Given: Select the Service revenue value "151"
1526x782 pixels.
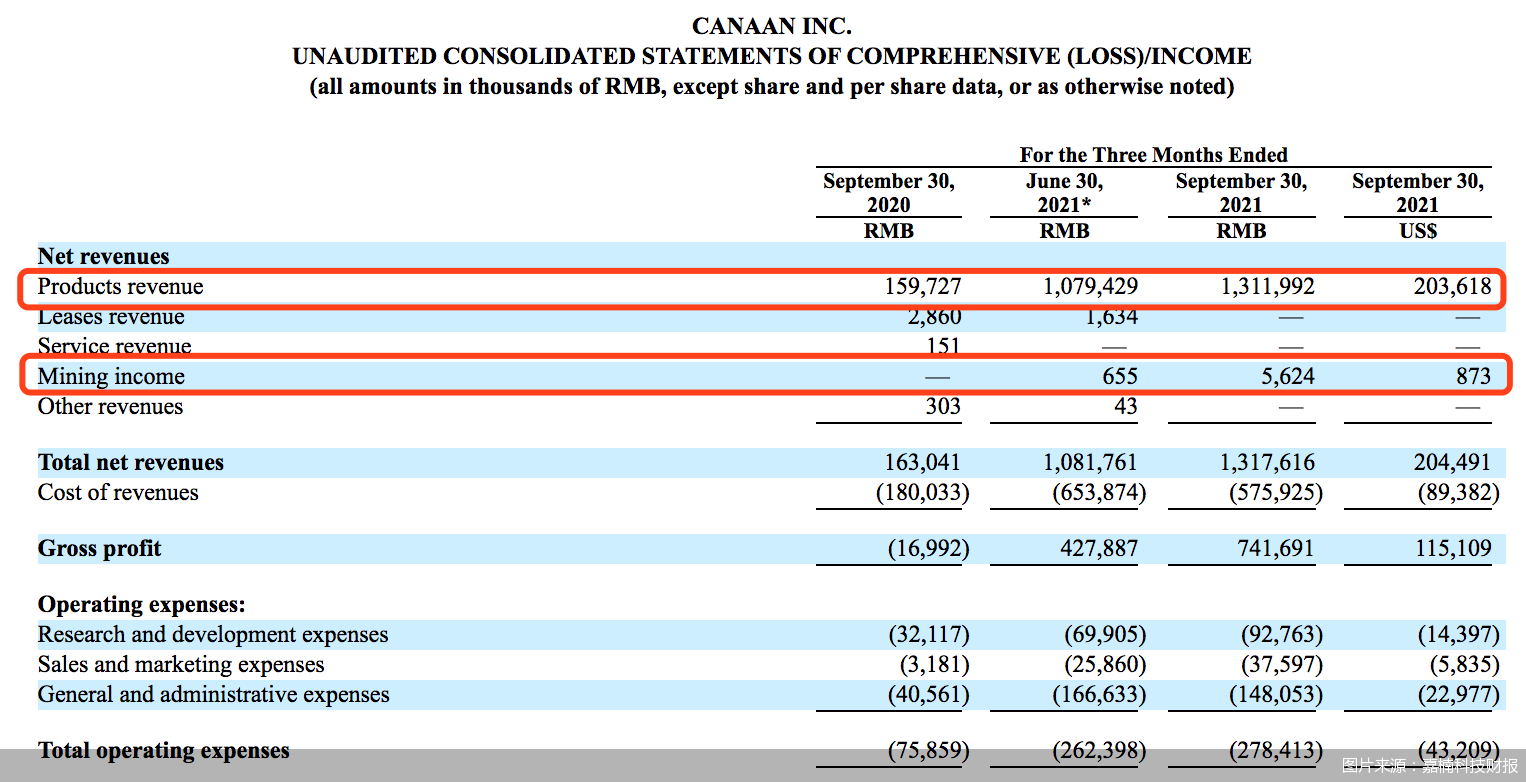Looking at the screenshot, I should coord(943,347).
